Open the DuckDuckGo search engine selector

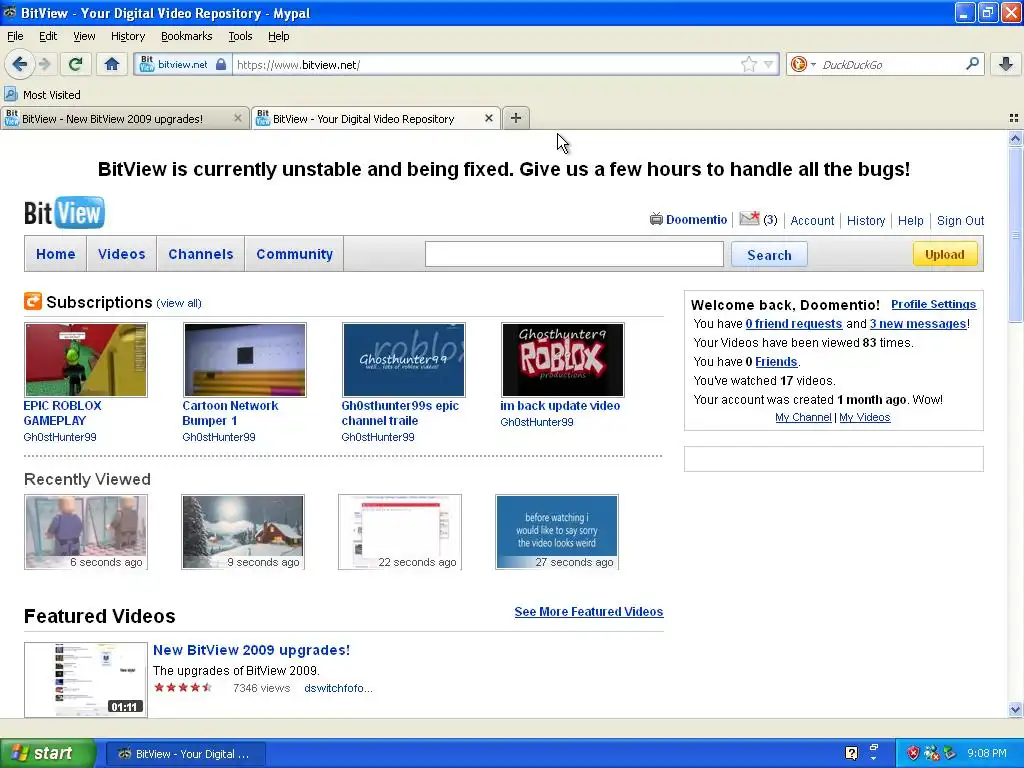[803, 64]
